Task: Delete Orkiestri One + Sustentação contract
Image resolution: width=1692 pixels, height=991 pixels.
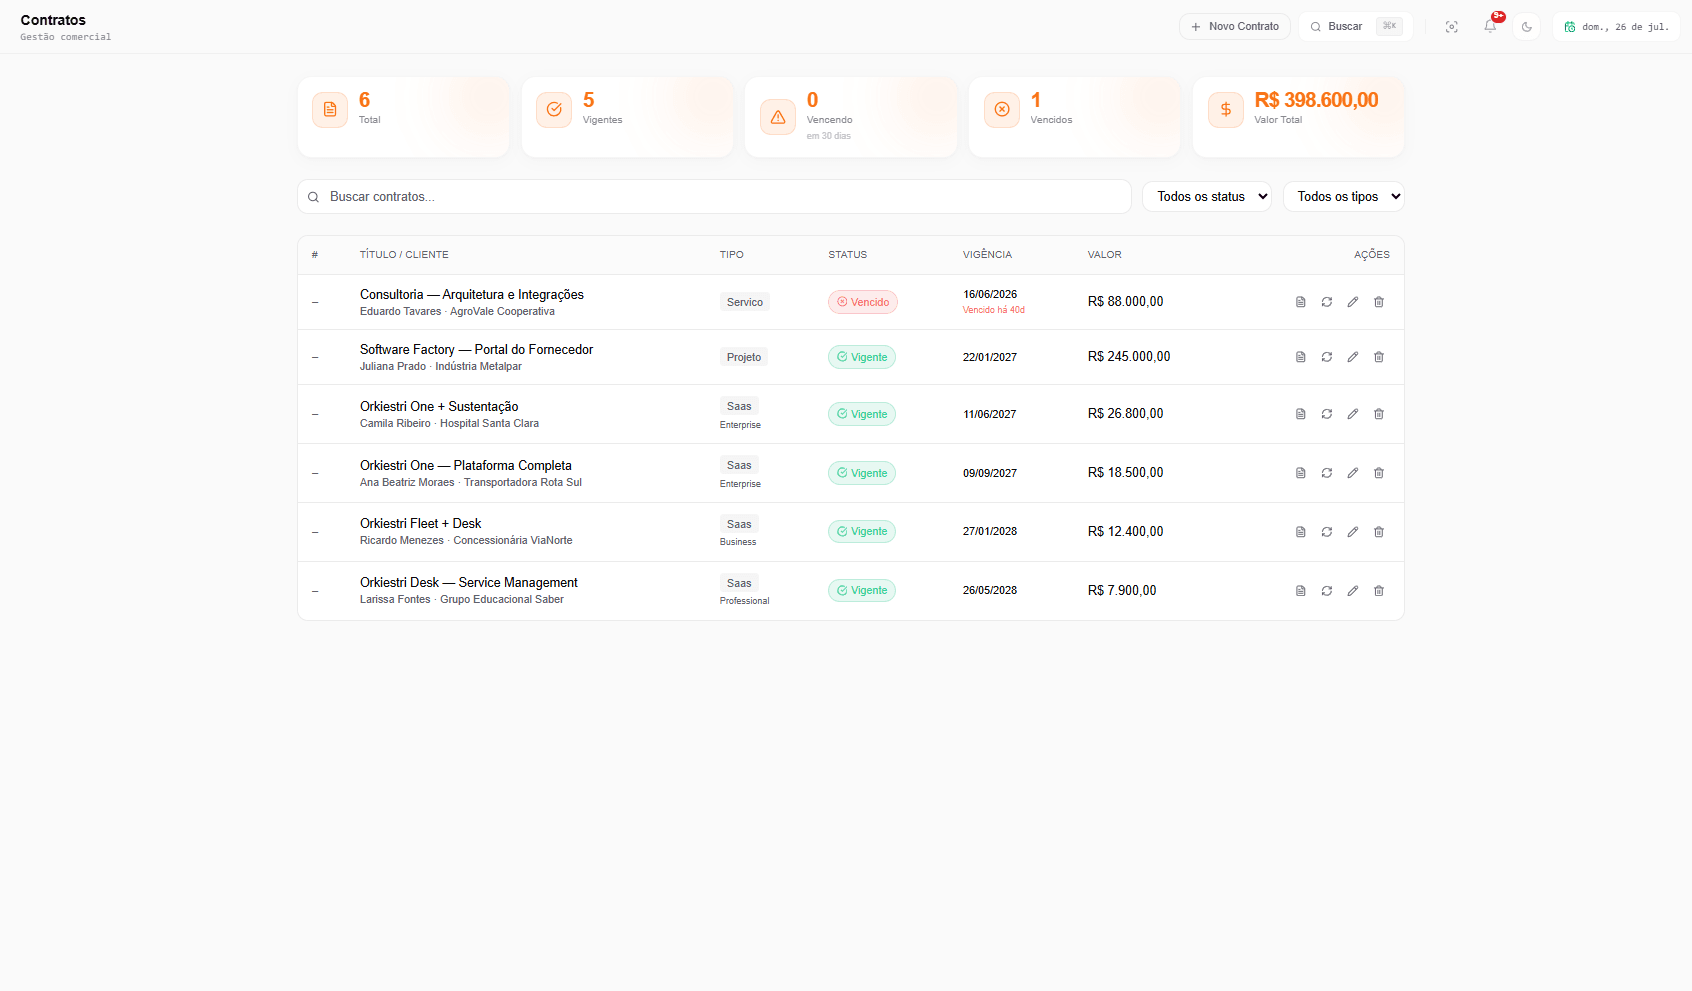Action: 1378,414
